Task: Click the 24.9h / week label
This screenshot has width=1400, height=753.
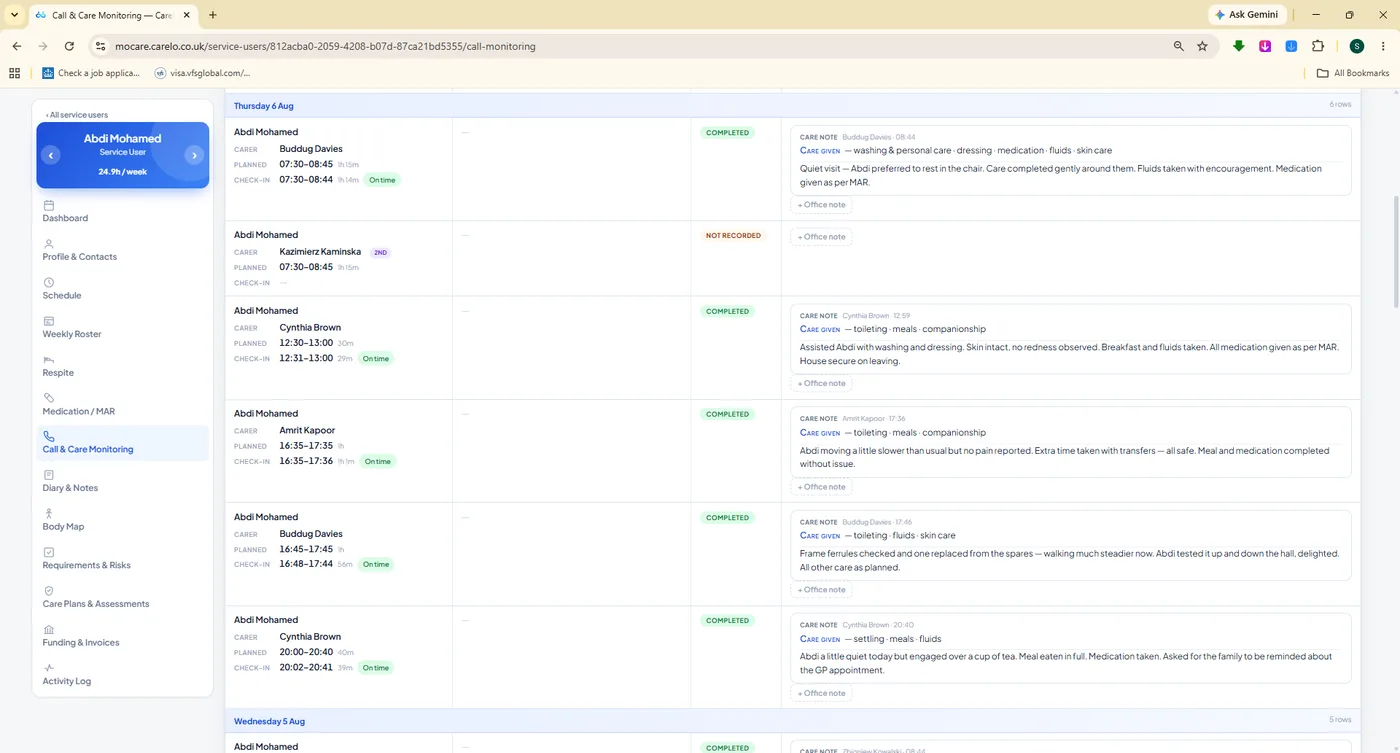Action: pos(123,172)
